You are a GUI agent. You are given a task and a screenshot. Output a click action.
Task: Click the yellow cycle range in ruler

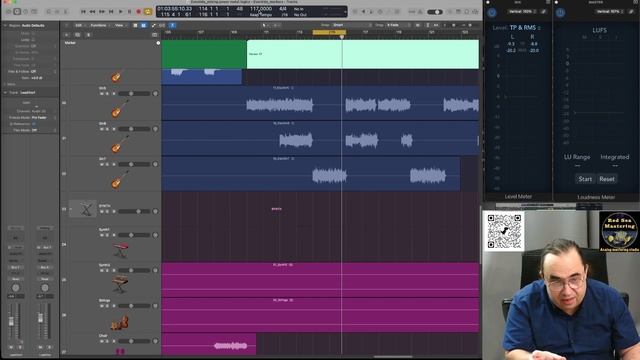(329, 32)
